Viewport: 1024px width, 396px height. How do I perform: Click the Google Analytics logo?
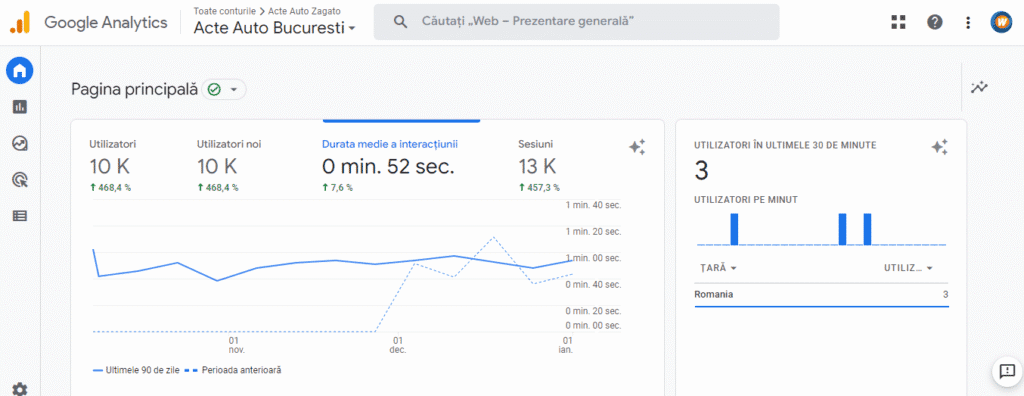(x=20, y=22)
